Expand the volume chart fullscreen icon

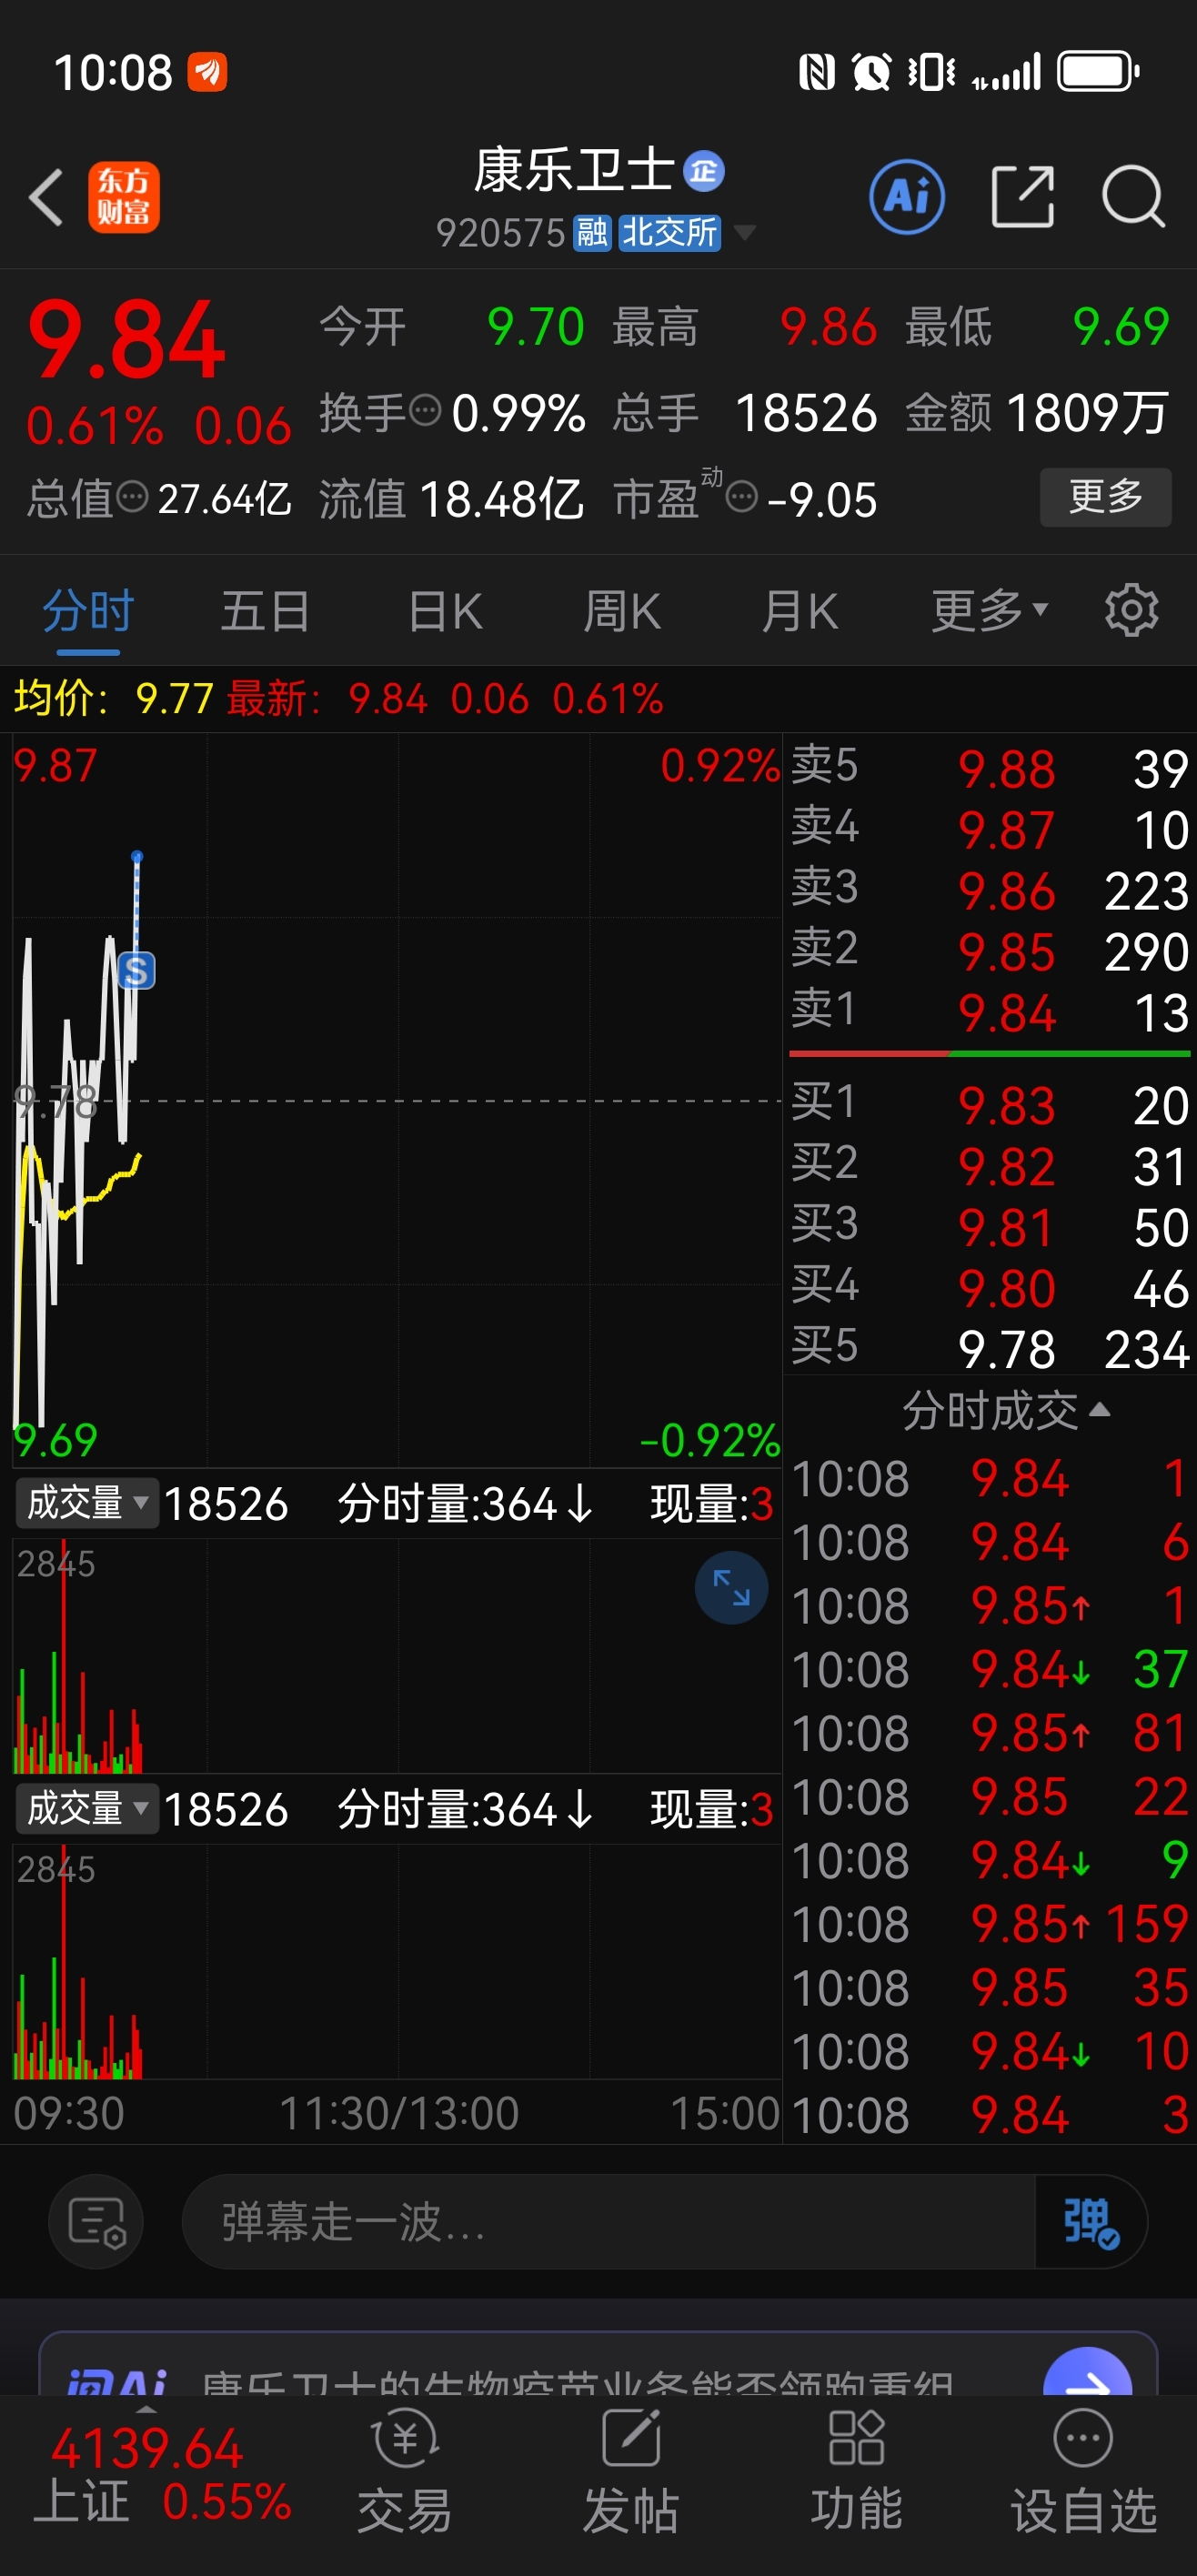(731, 1587)
